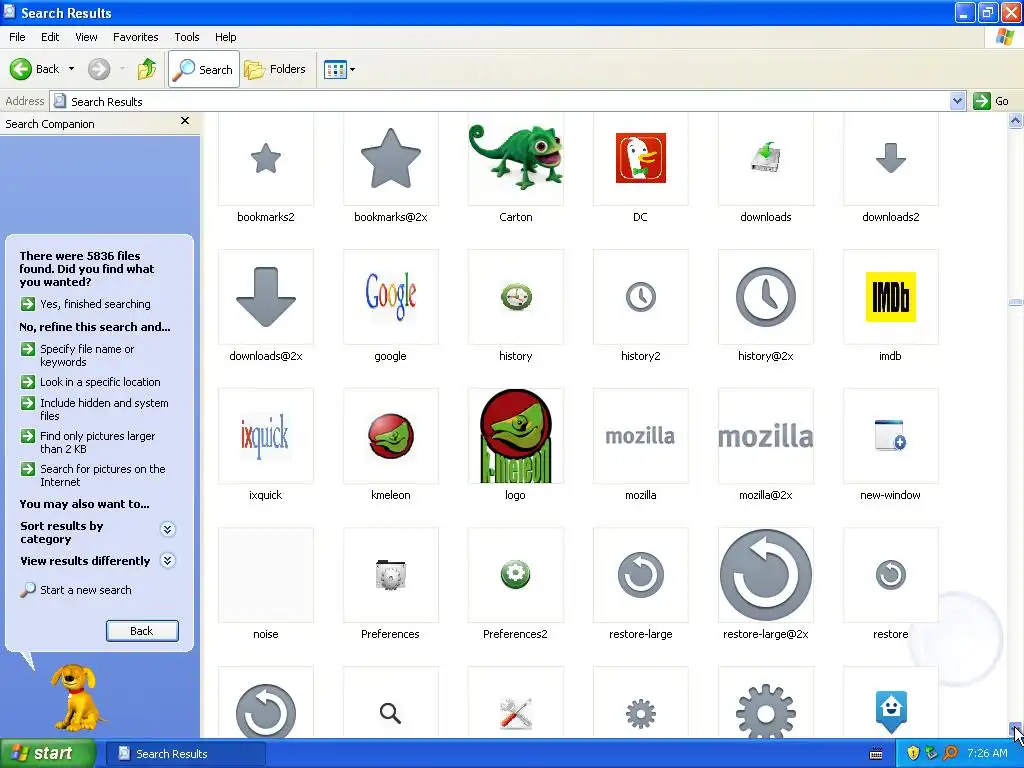Choose Find only pictures larger than 2 KB
Viewport: 1024px width, 768px height.
(x=88, y=442)
